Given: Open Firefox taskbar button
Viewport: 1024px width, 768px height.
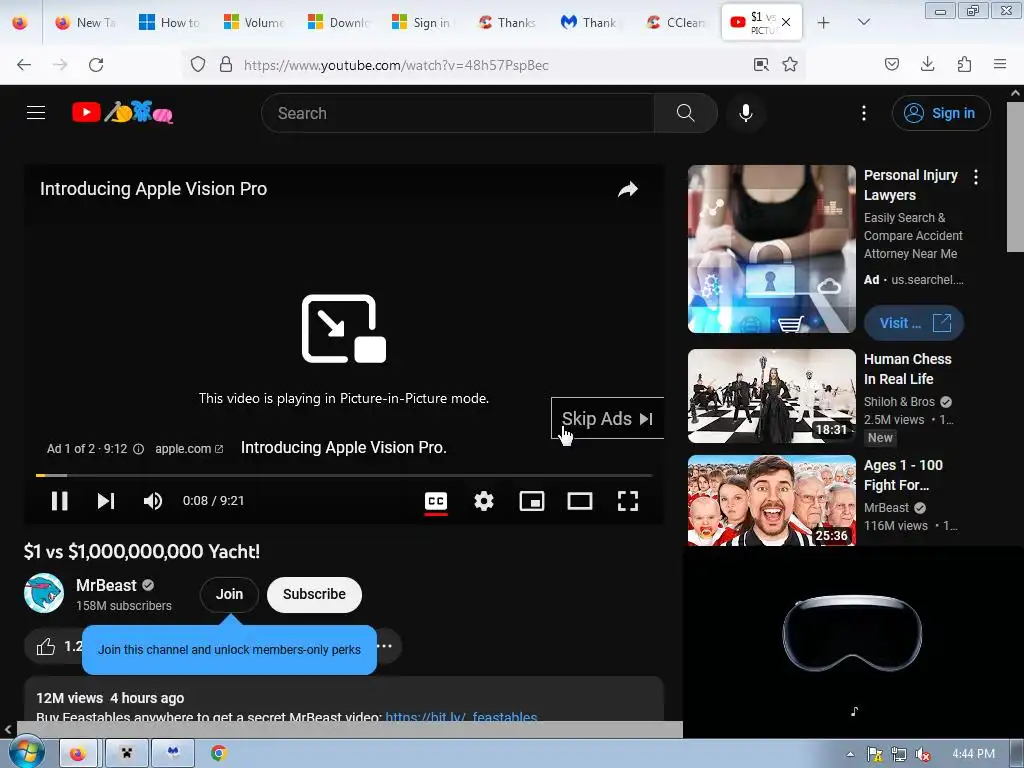Looking at the screenshot, I should click(78, 753).
